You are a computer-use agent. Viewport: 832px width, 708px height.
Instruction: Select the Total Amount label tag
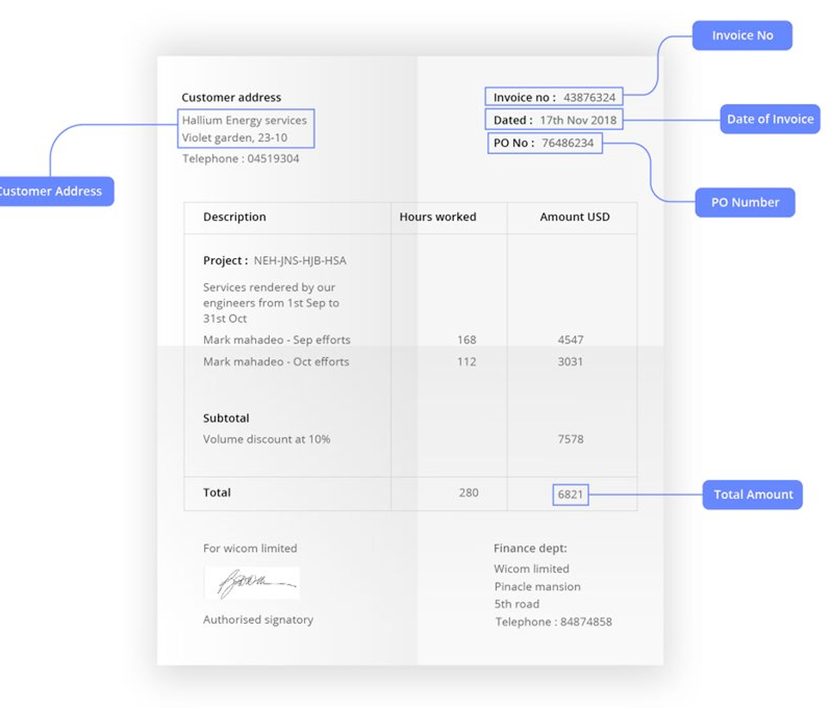(752, 494)
